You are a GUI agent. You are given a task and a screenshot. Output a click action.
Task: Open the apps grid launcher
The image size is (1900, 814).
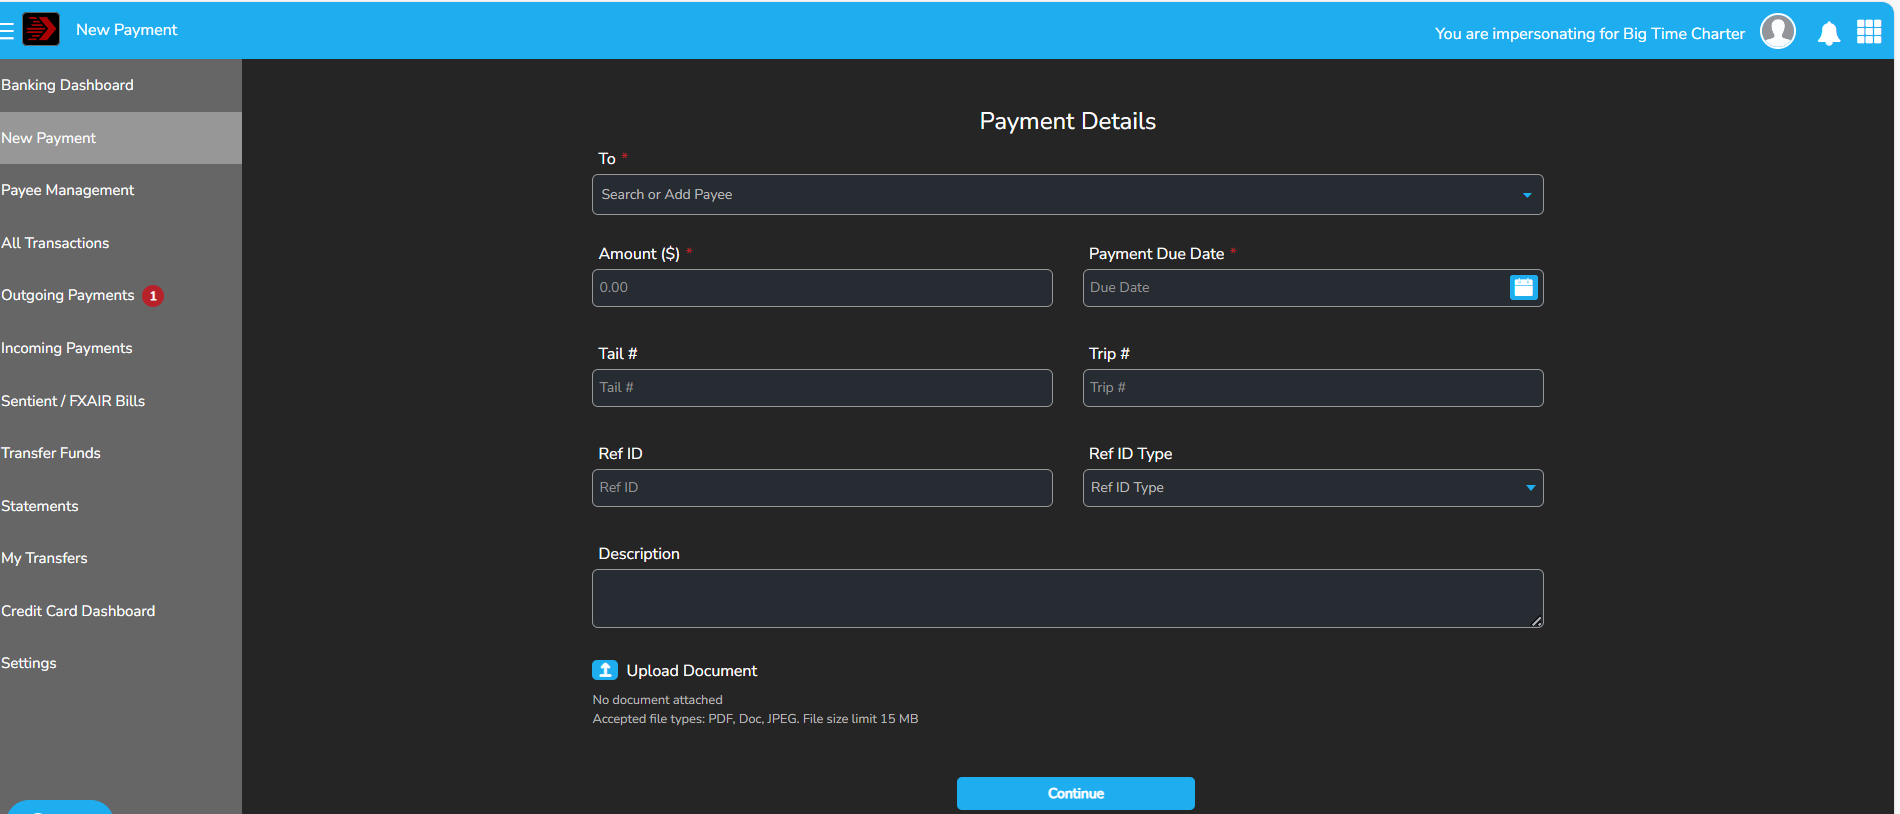coord(1868,32)
